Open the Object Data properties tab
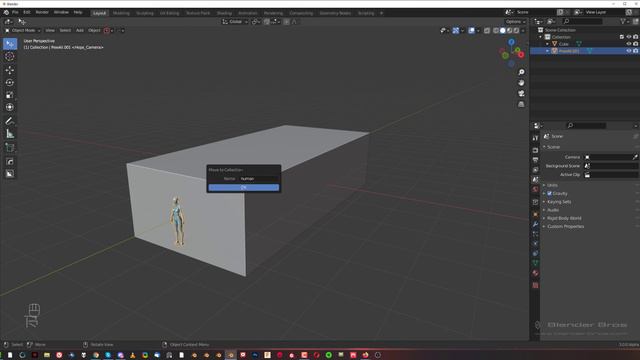Image resolution: width=640 pixels, height=360 pixels. (535, 263)
